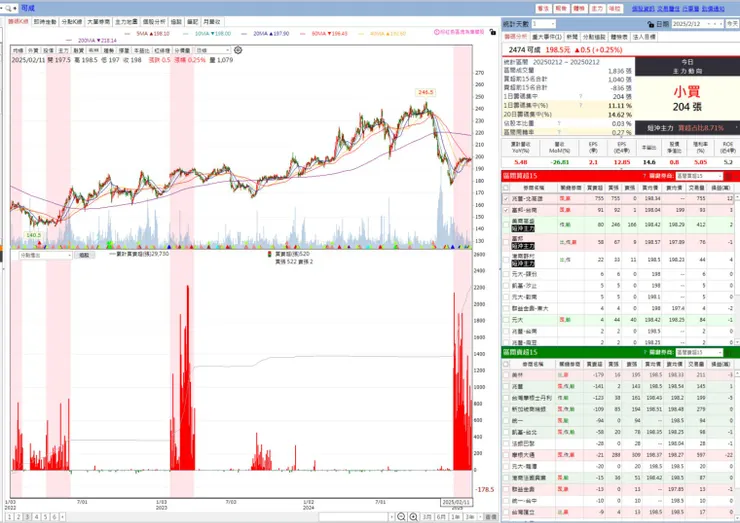Open the 關鍵券商 dropdown in buy panel
This screenshot has height=523, width=740.
click(x=698, y=176)
